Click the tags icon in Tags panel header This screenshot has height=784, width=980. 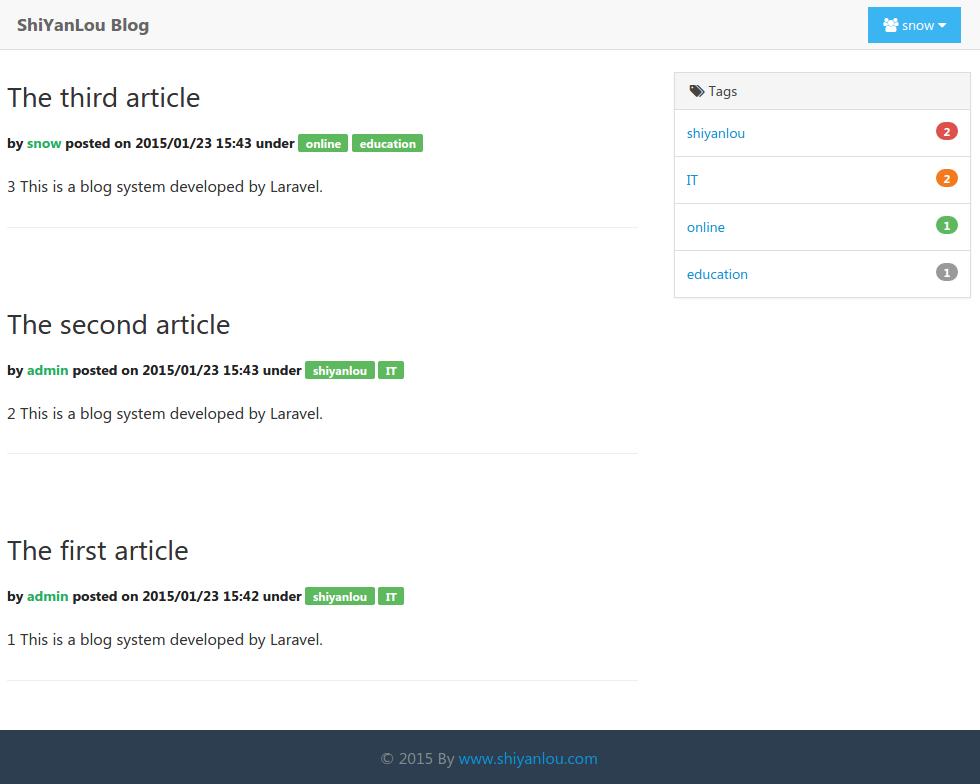click(x=696, y=91)
